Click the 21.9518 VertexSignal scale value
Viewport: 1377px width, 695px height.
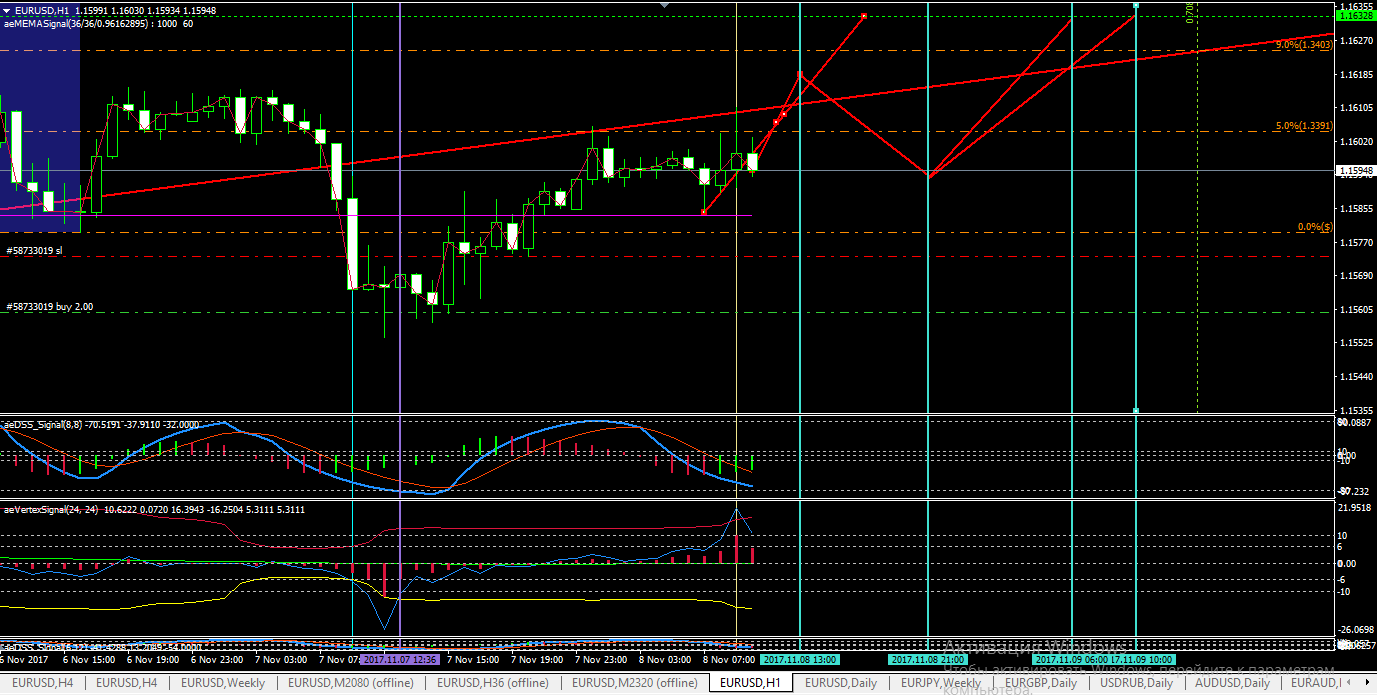[1356, 508]
